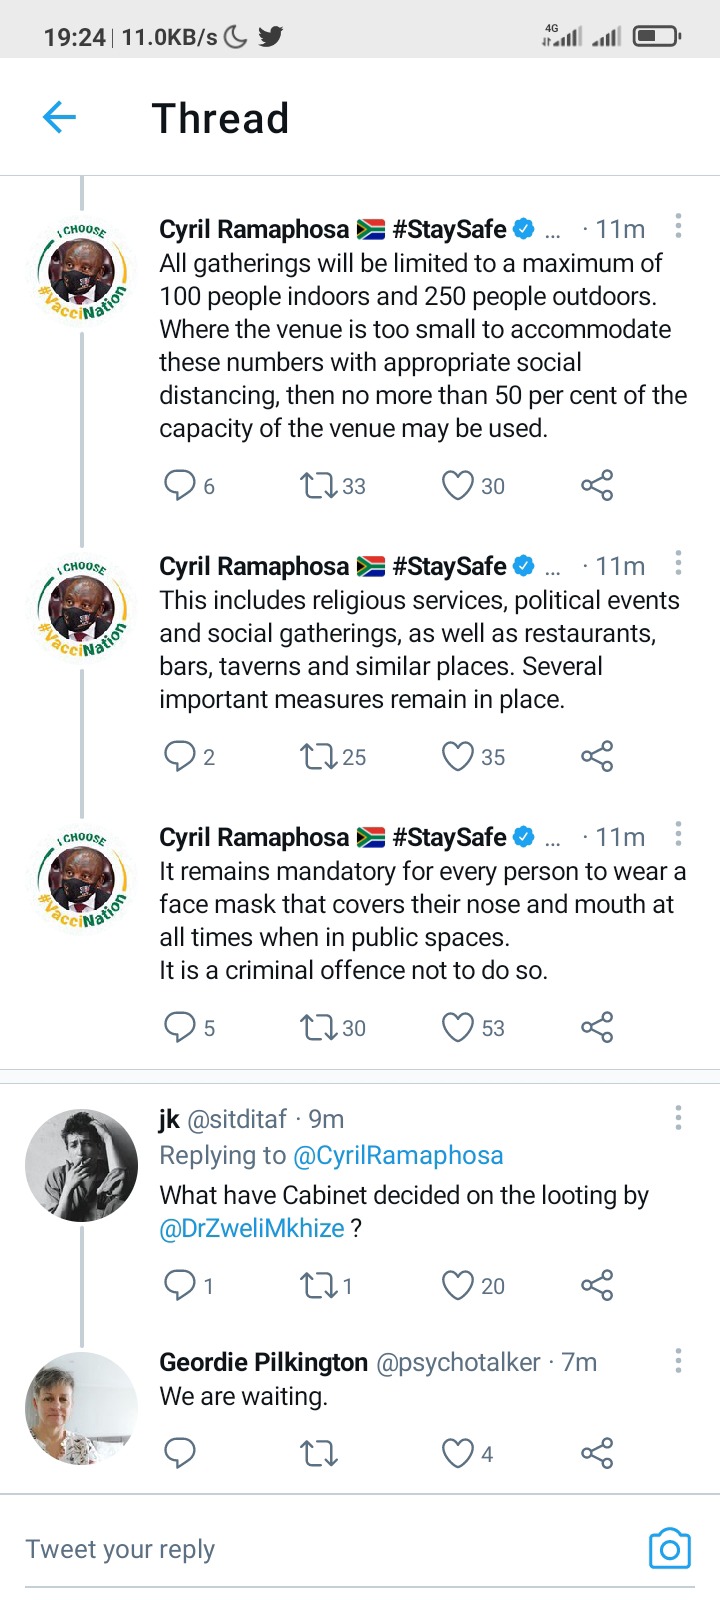Tap the 'Tweet your reply' field
The image size is (720, 1600).
[300, 1549]
